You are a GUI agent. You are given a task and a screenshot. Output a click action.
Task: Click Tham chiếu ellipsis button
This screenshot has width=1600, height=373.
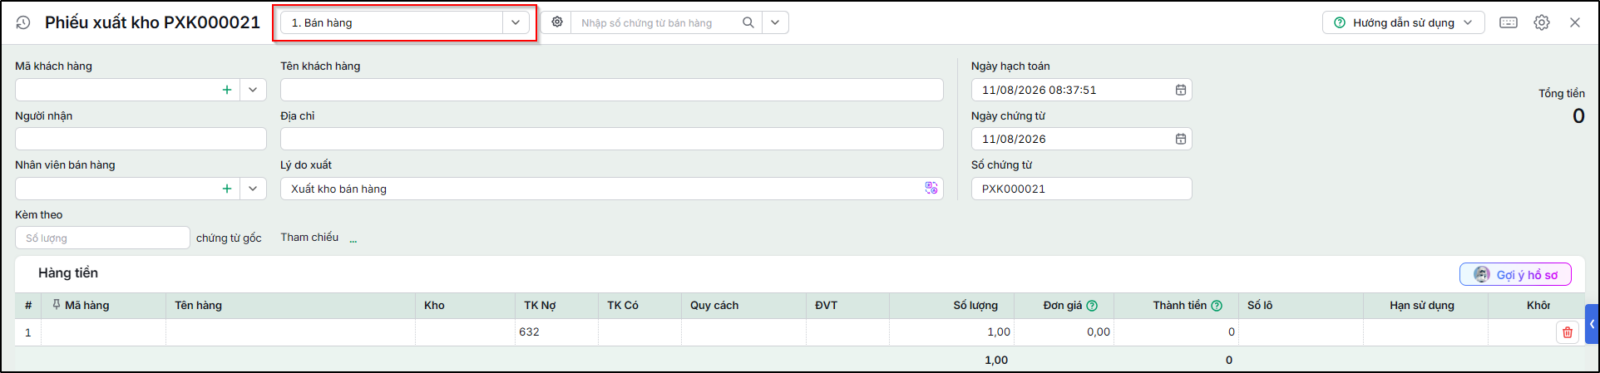353,239
